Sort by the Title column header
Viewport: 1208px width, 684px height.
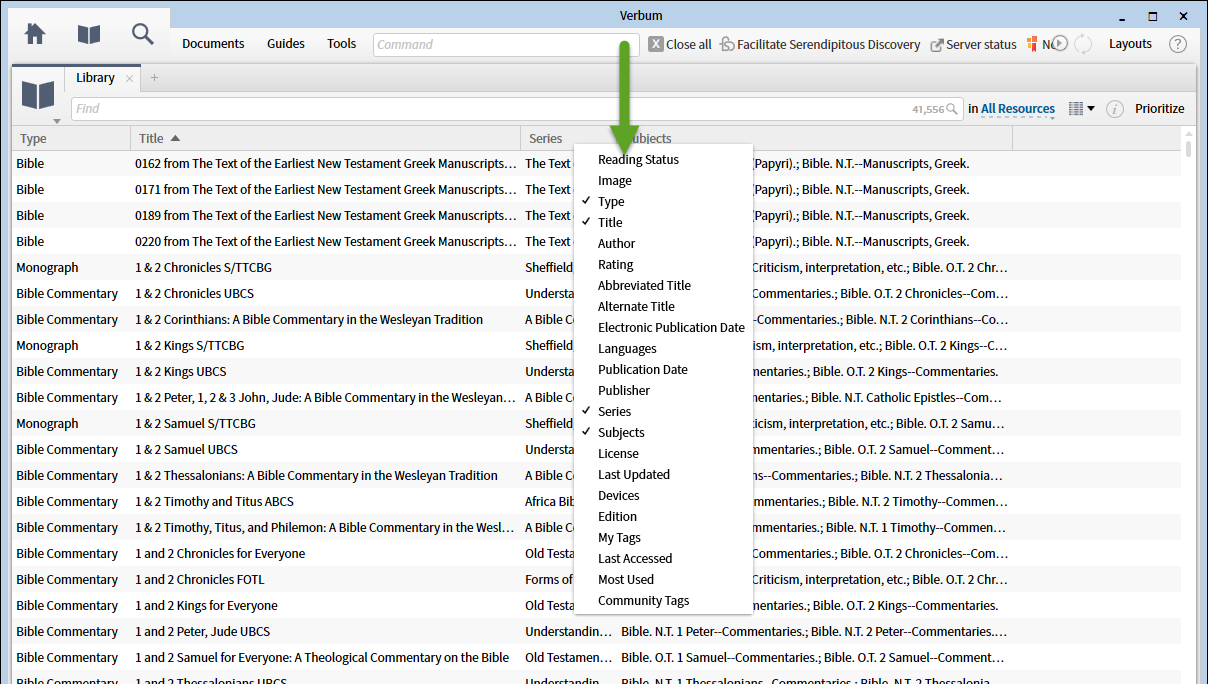(325, 138)
